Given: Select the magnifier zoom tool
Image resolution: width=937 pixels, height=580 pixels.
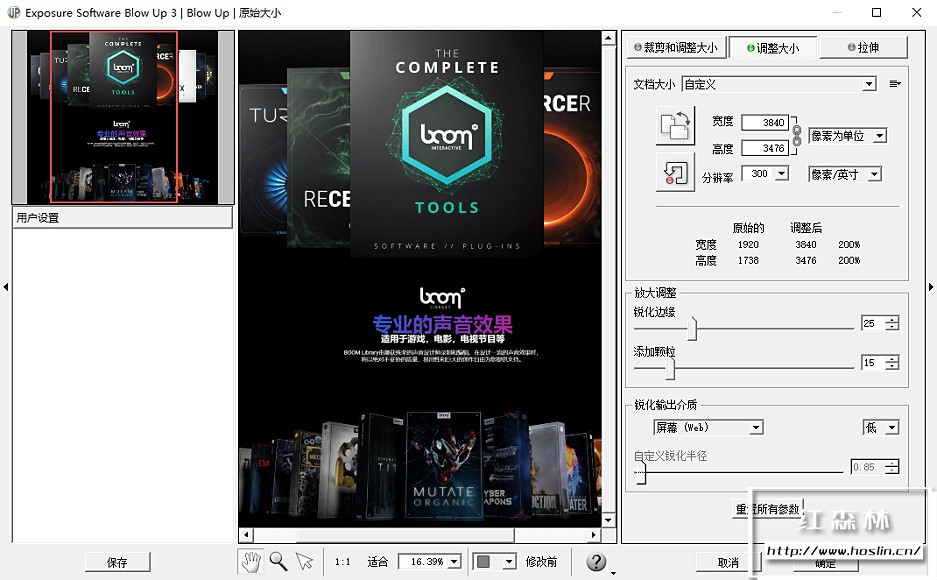Looking at the screenshot, I should tap(278, 562).
